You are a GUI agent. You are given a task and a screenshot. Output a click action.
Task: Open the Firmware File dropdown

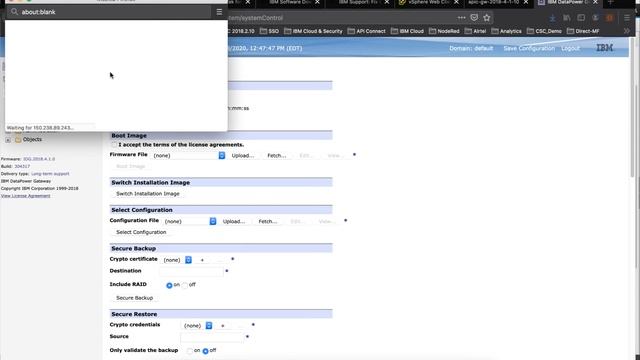(x=189, y=156)
